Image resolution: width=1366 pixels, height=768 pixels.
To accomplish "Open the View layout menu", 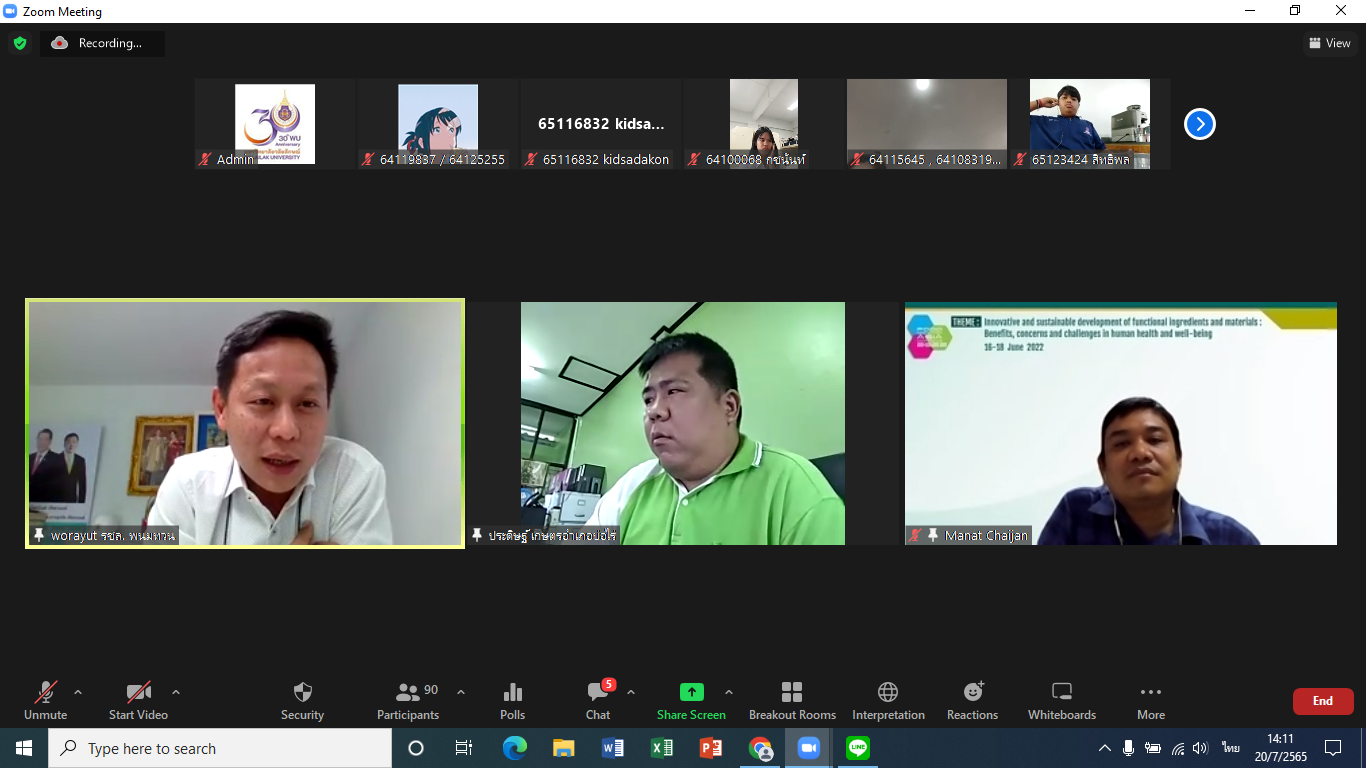I will tap(1330, 43).
